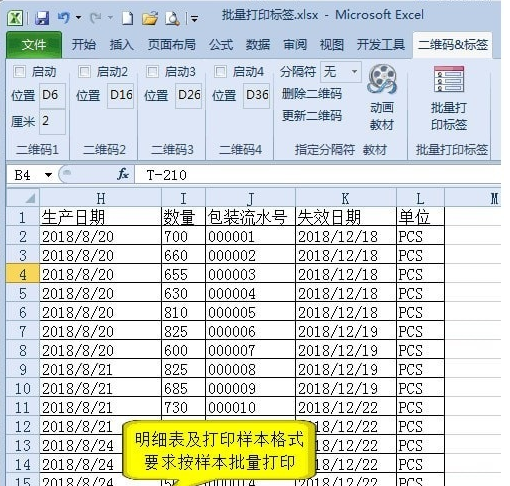Enable the 启动 checkbox for 二维码1
The width and height of the screenshot is (510, 486).
(19, 71)
